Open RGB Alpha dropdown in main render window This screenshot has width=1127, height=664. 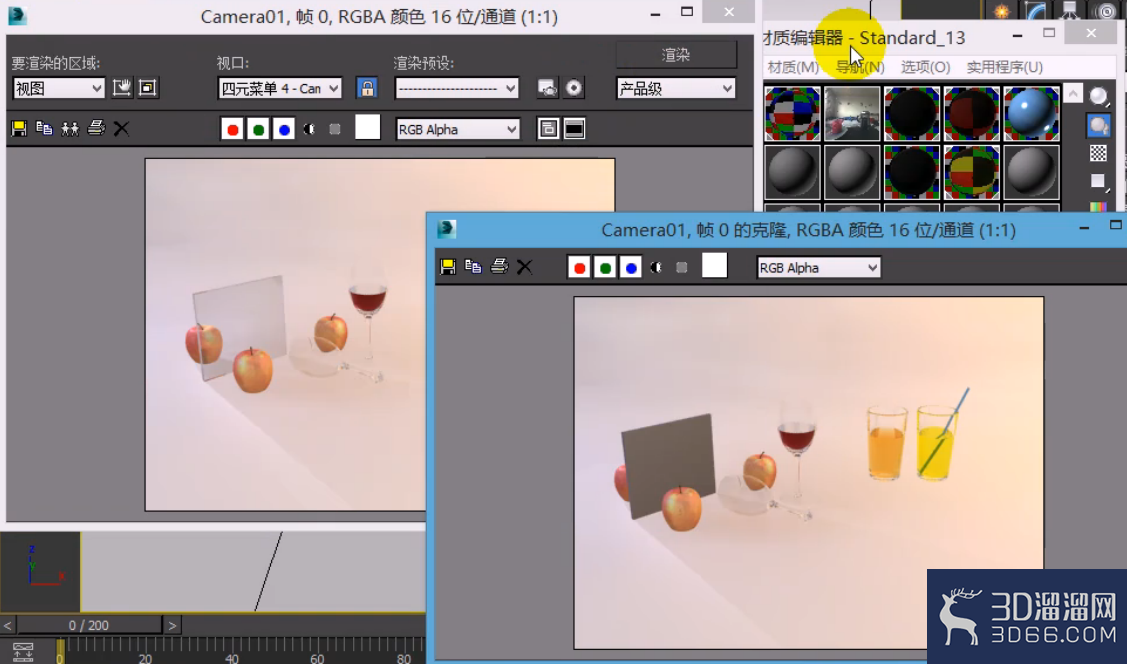coord(458,129)
